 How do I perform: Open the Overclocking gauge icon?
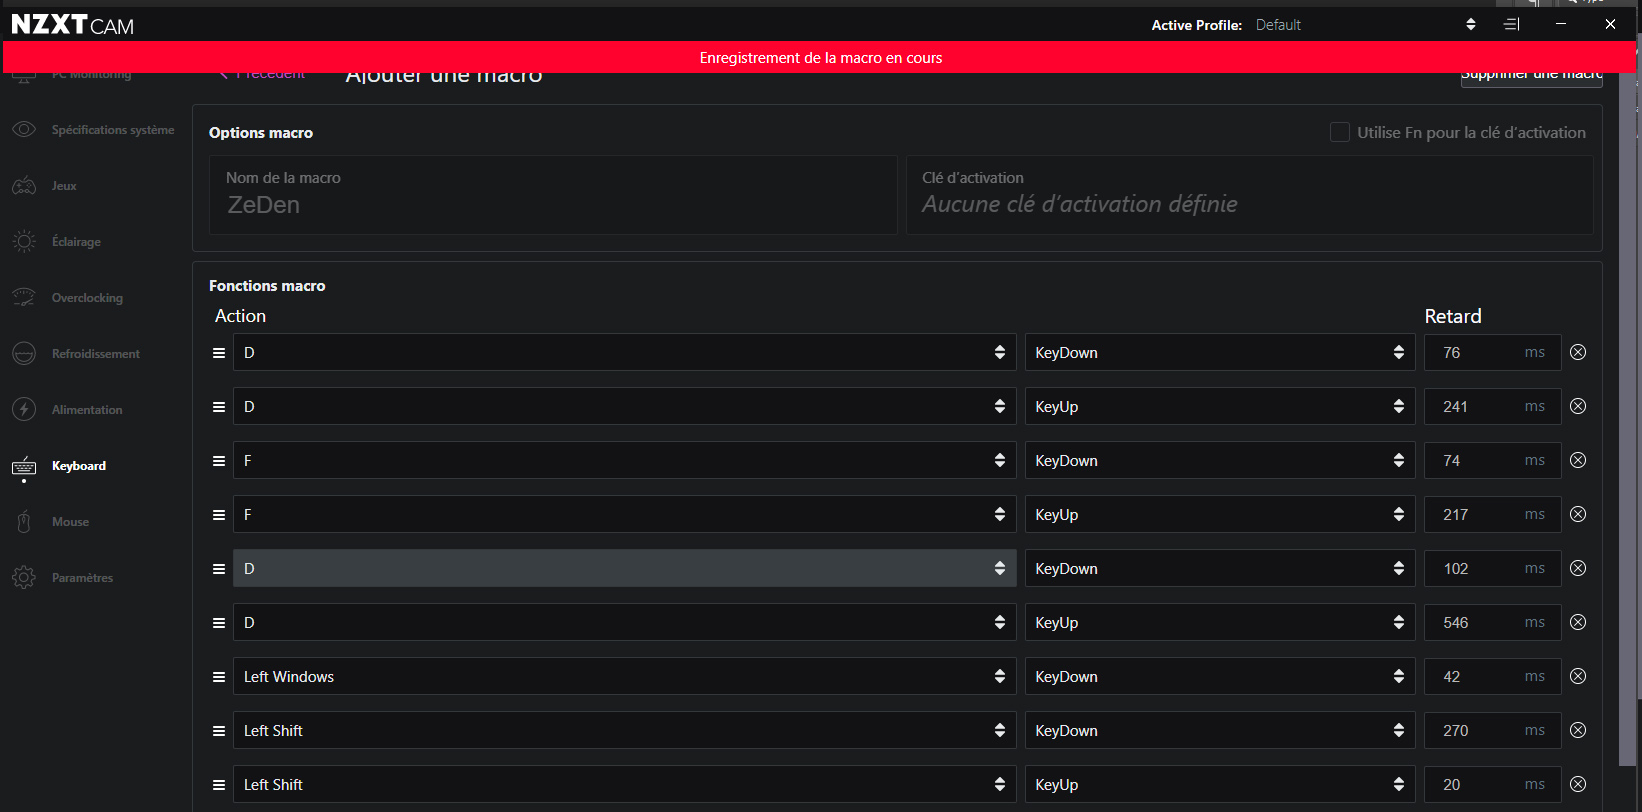pos(24,298)
